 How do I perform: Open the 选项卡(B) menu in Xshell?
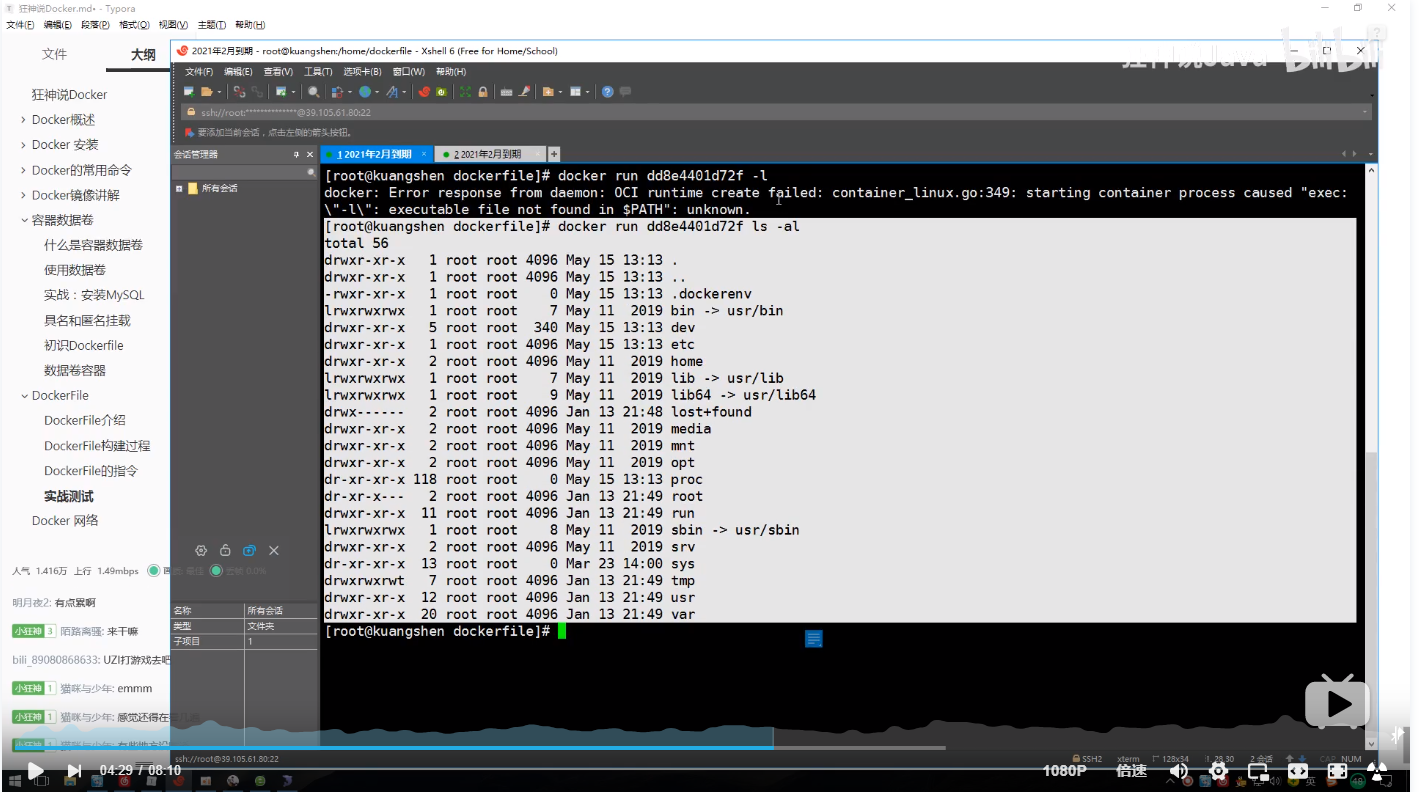pyautogui.click(x=362, y=71)
